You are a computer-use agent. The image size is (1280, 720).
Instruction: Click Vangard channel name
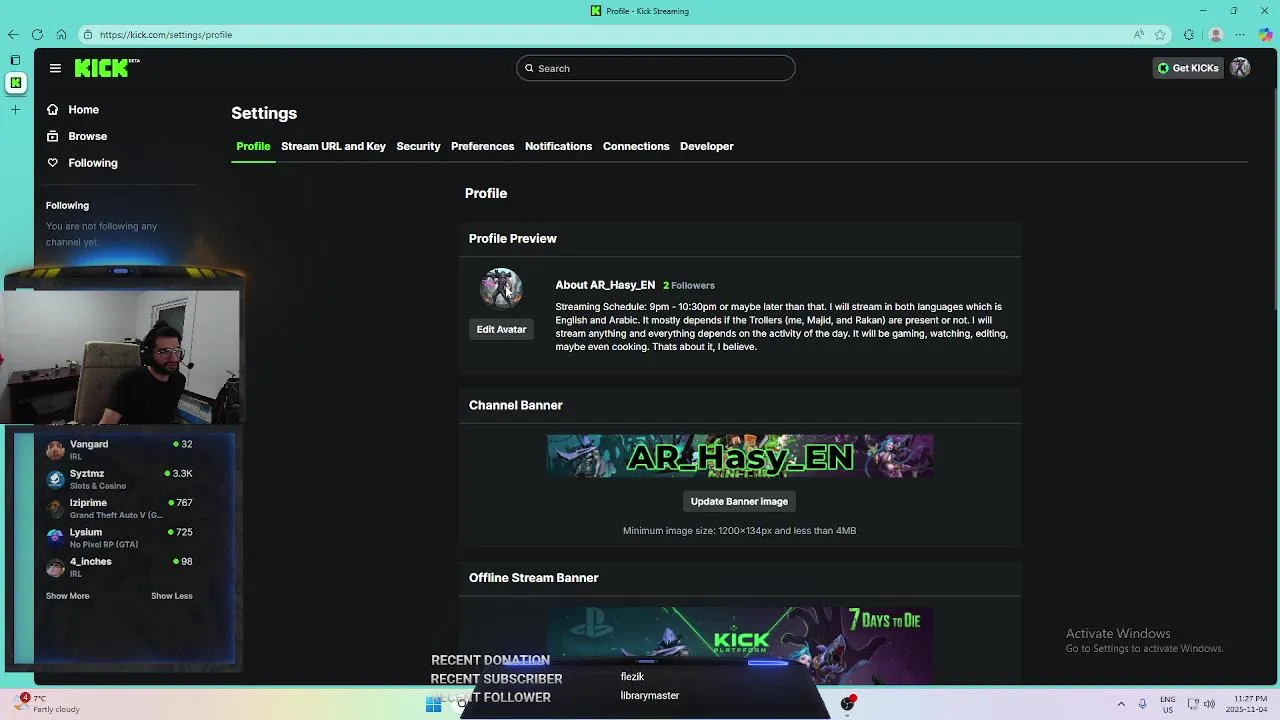point(89,444)
